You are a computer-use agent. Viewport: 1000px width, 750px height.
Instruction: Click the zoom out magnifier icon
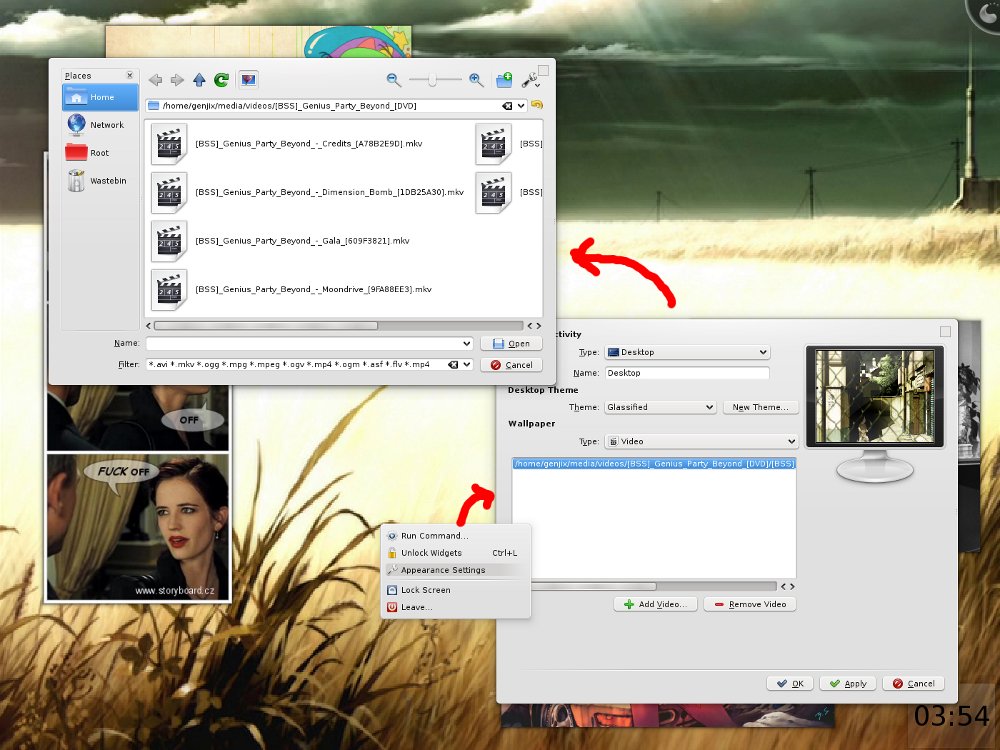tap(394, 80)
